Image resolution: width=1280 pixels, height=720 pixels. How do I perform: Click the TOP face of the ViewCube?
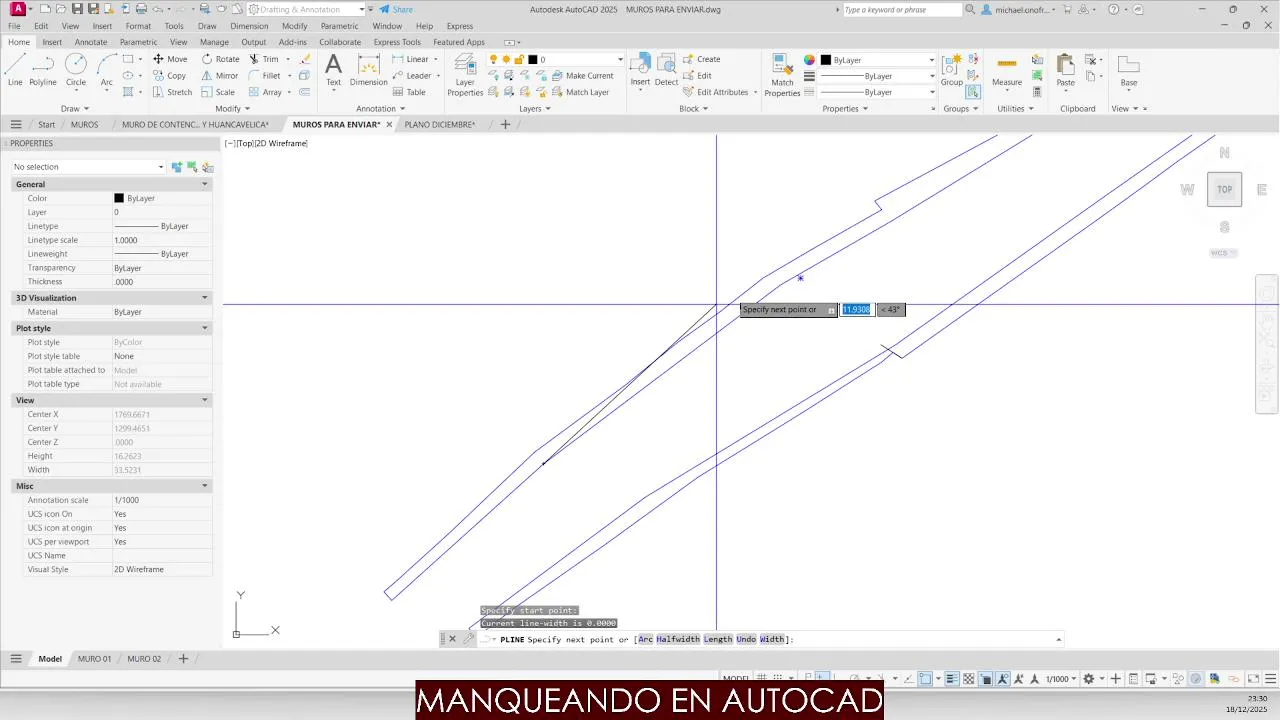1225,189
